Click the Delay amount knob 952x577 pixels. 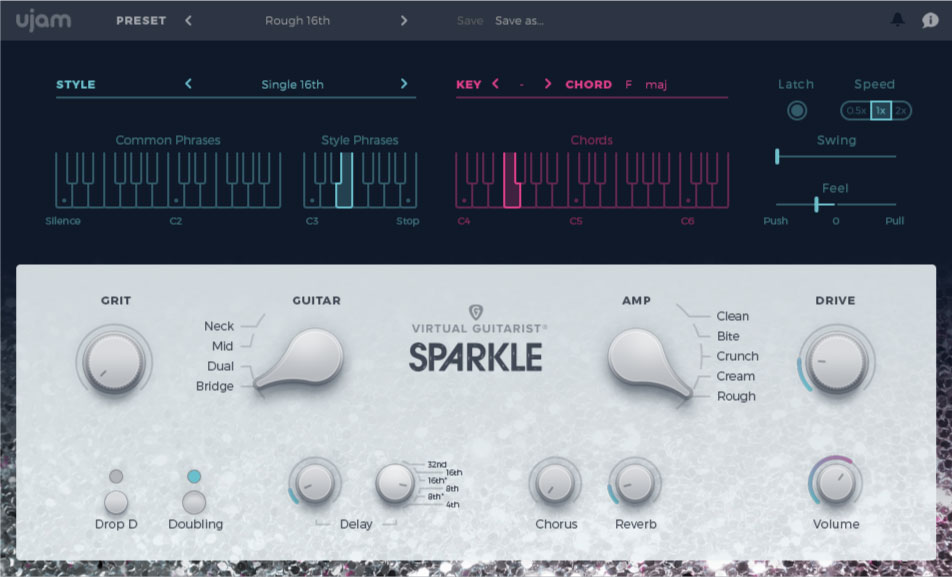click(x=314, y=483)
